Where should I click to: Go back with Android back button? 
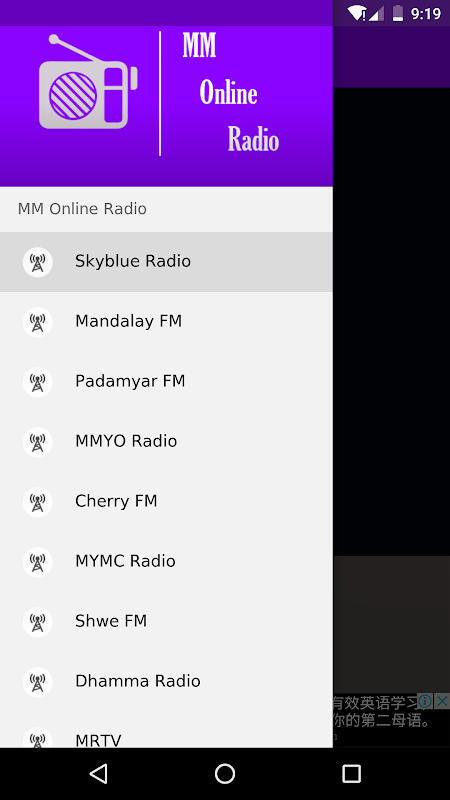(x=98, y=774)
